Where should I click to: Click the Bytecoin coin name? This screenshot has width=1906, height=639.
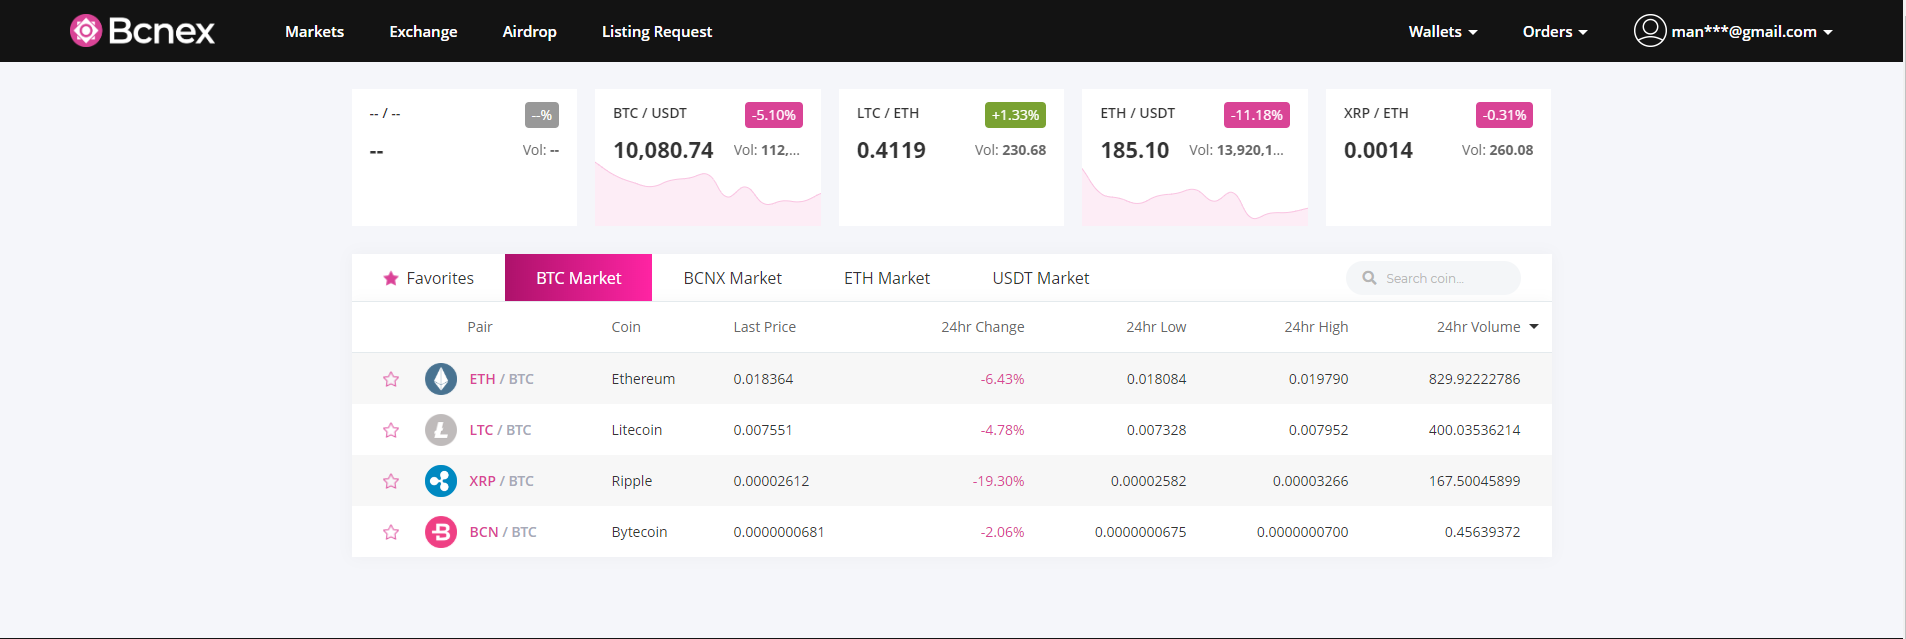point(639,532)
